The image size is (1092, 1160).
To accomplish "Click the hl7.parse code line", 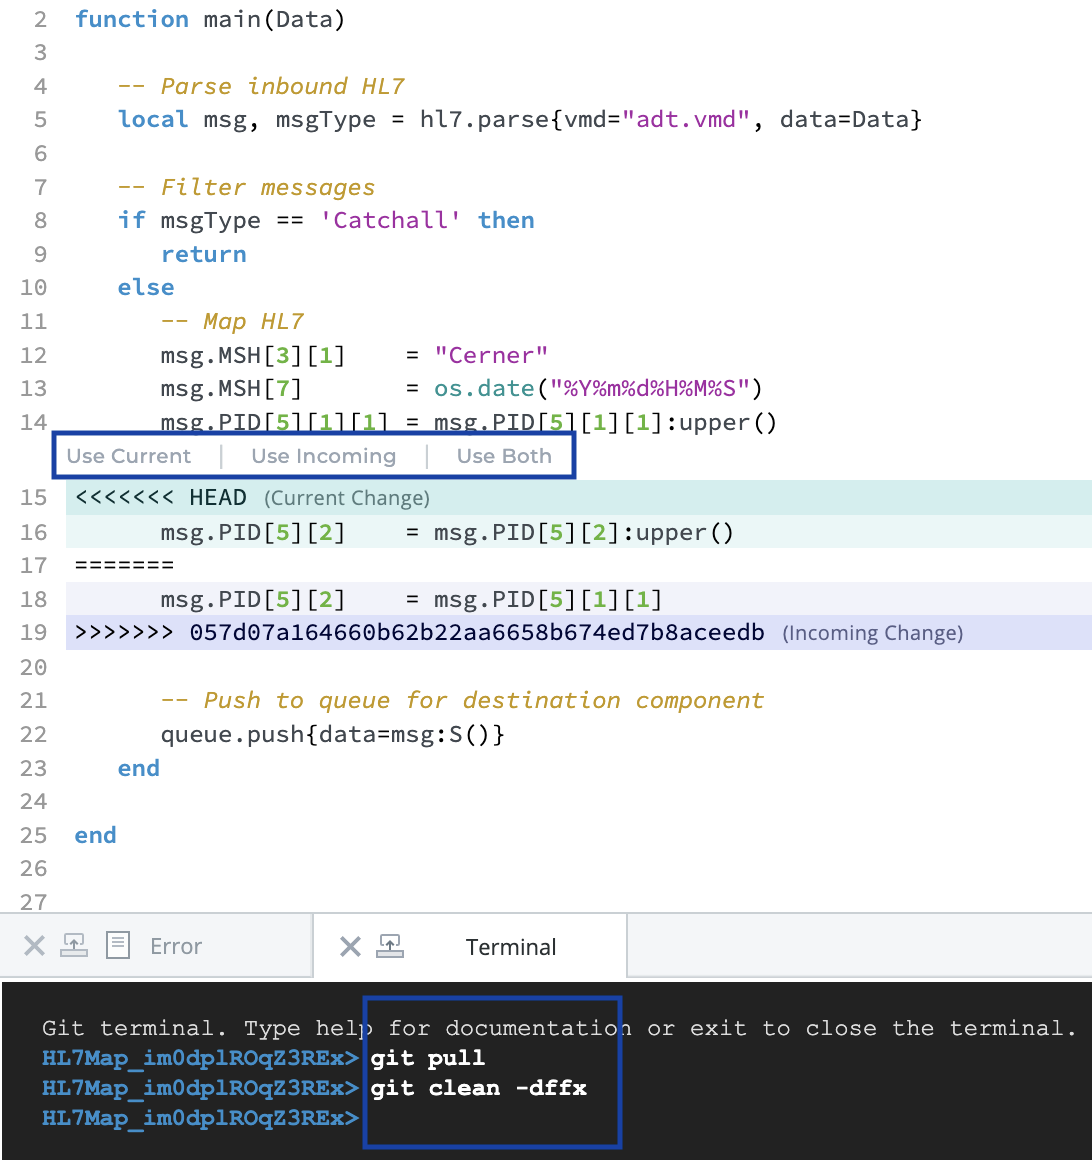I will coord(520,120).
